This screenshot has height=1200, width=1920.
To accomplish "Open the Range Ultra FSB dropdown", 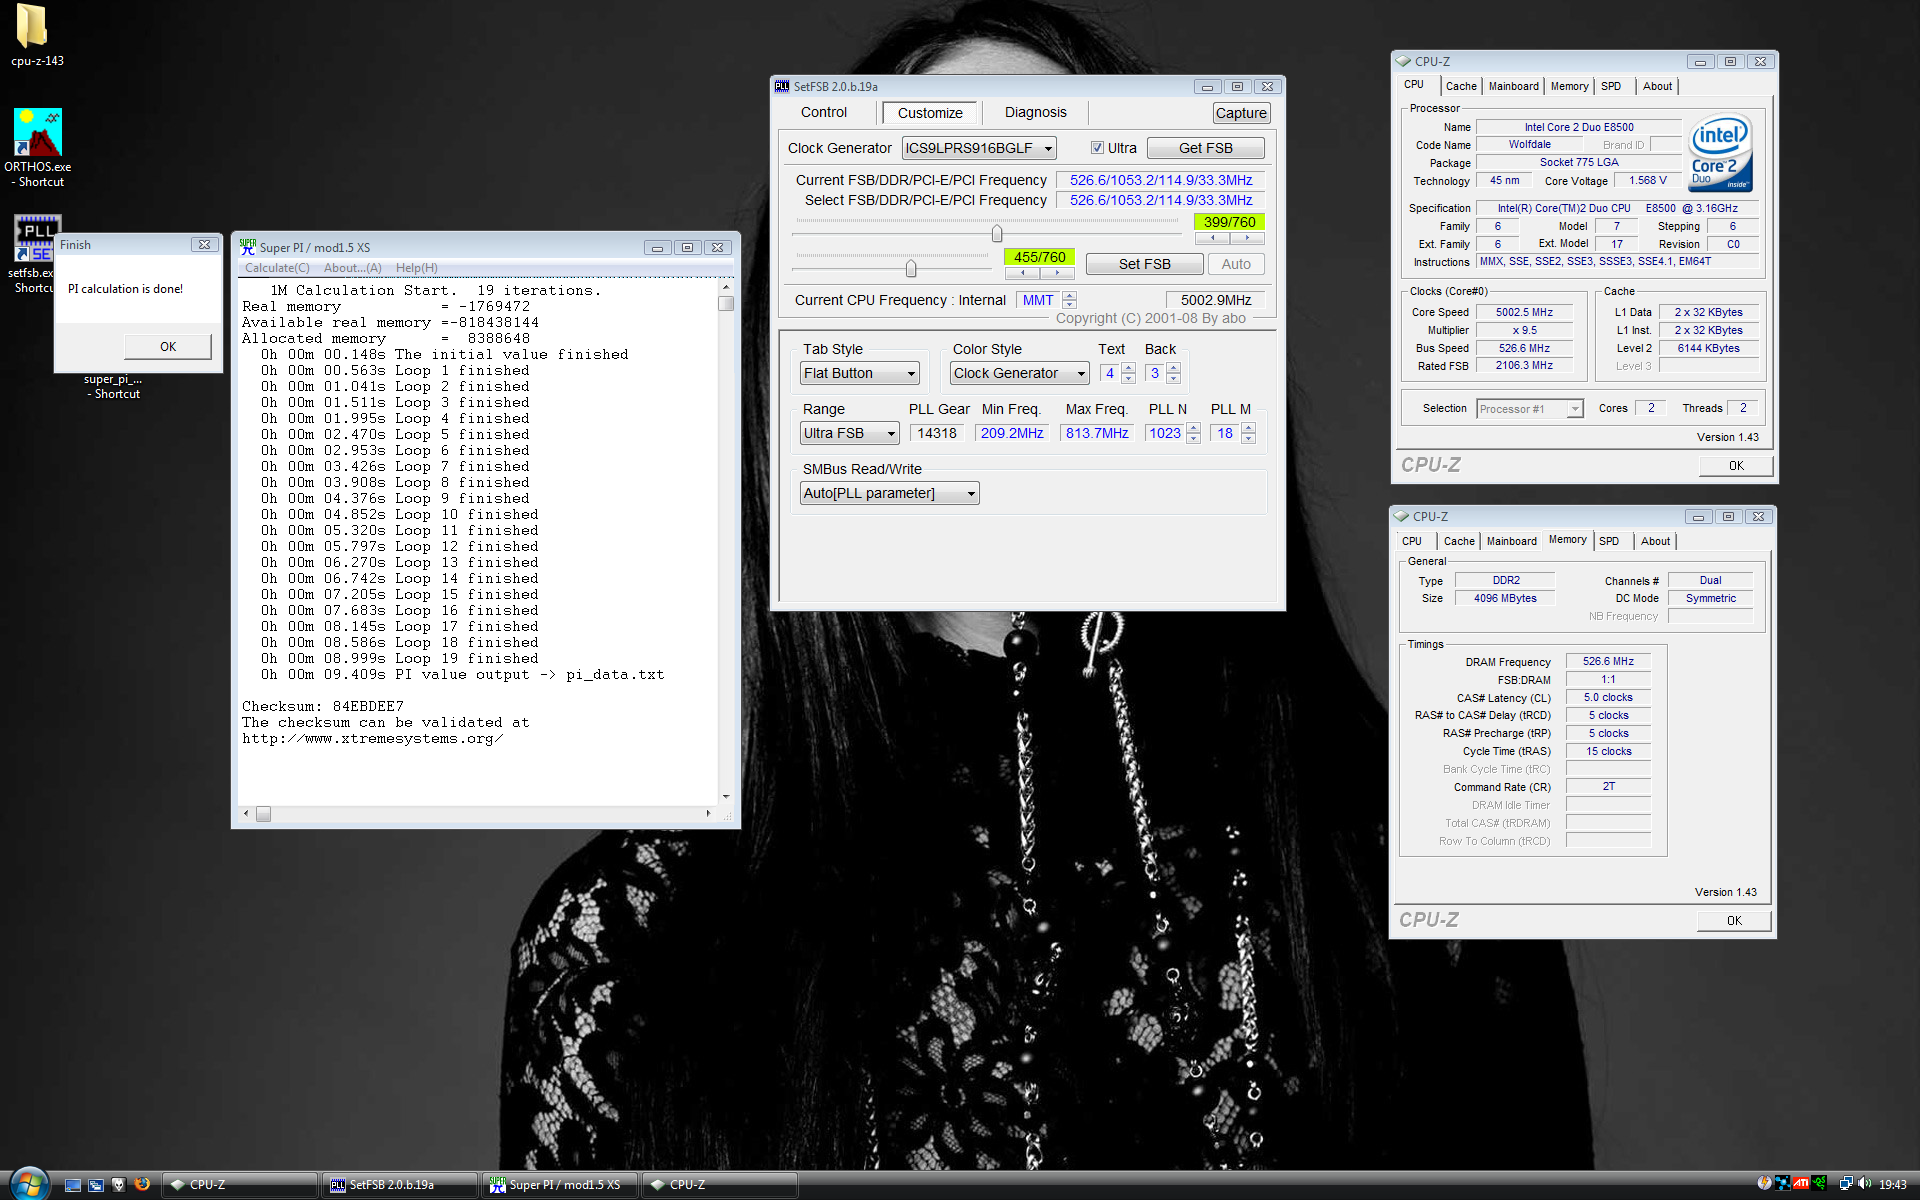I will 849,433.
